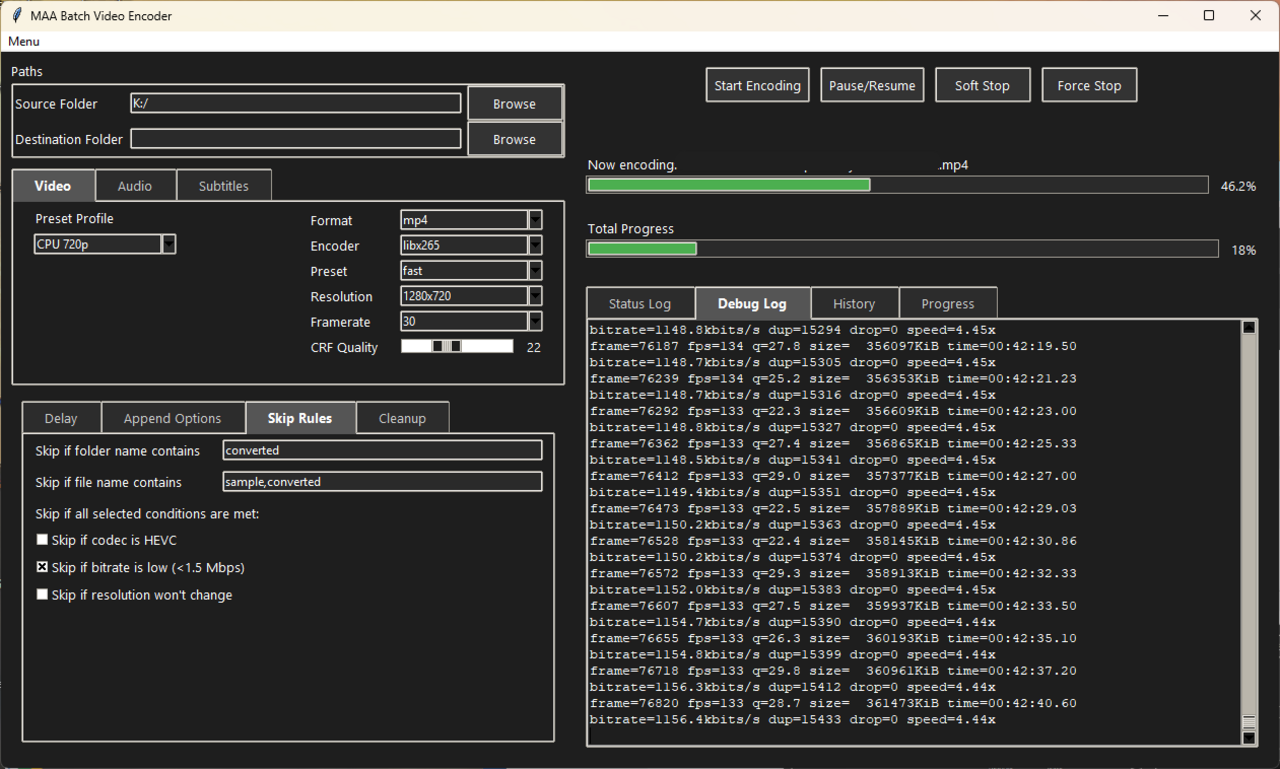Click the current file progress bar
1280x769 pixels.
click(x=897, y=185)
